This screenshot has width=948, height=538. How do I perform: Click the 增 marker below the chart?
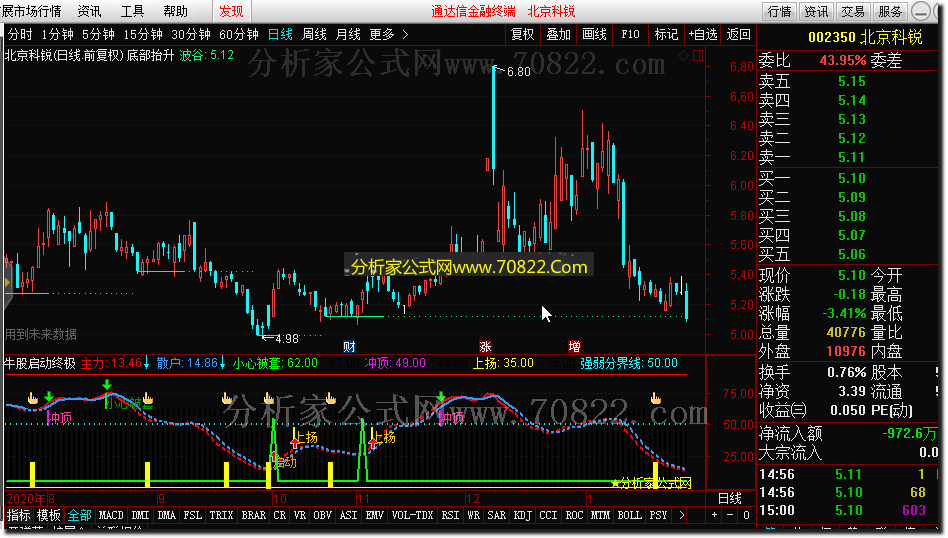[574, 346]
